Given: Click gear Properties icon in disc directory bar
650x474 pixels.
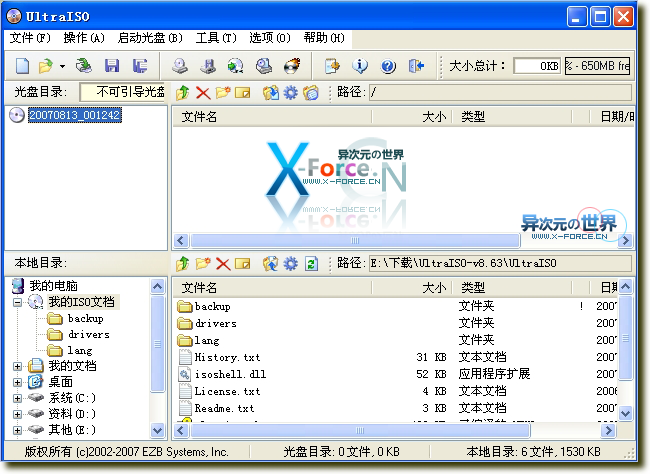Looking at the screenshot, I should click(x=290, y=92).
